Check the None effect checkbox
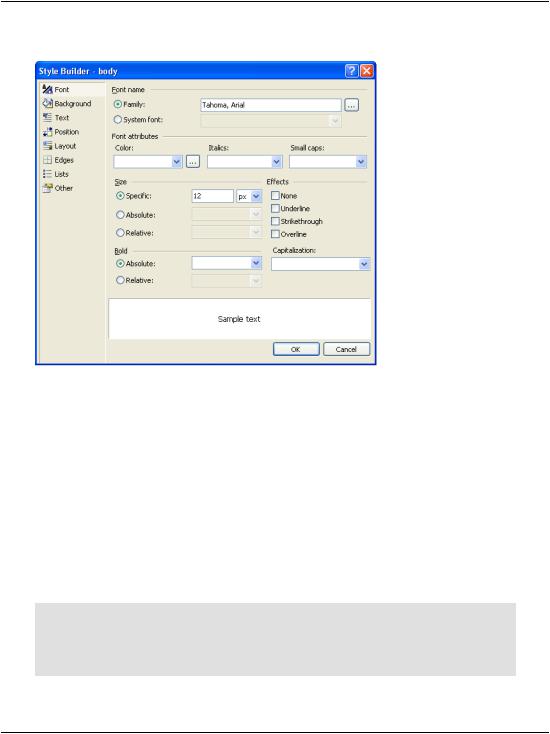 coord(275,196)
